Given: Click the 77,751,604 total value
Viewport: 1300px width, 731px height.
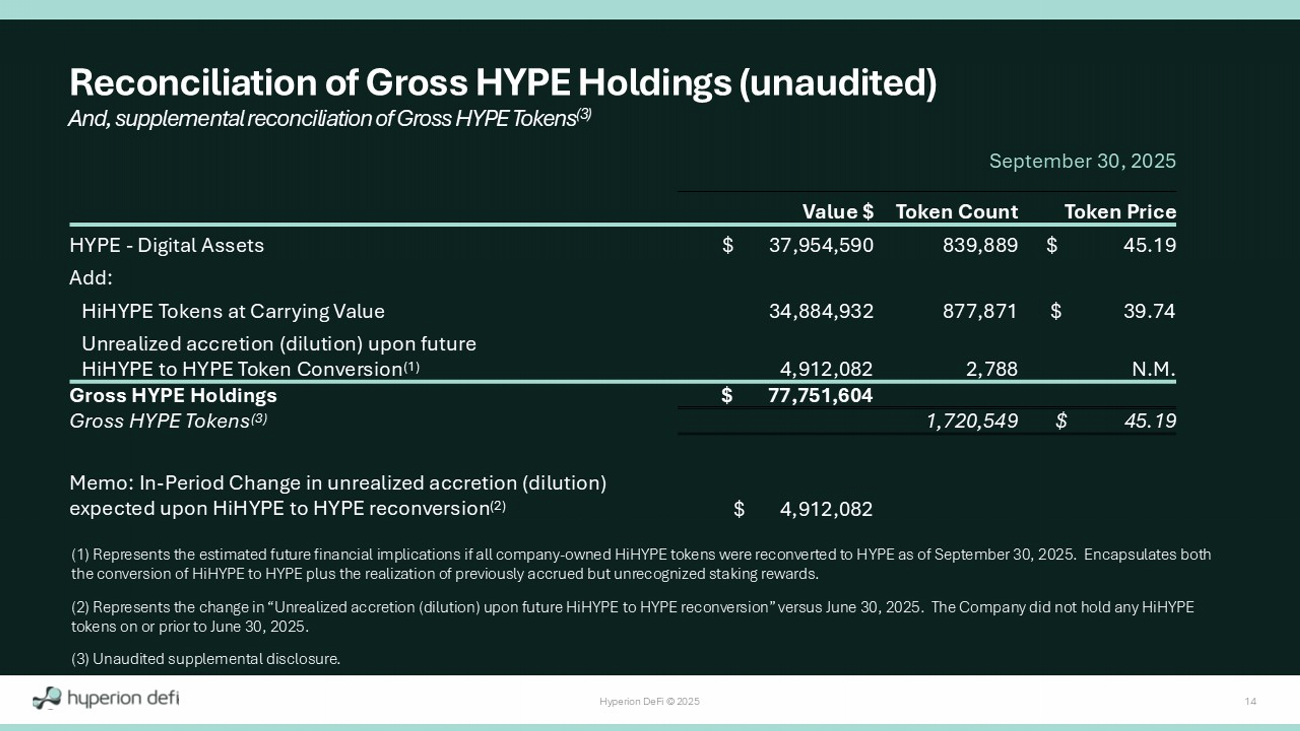Looking at the screenshot, I should (820, 395).
